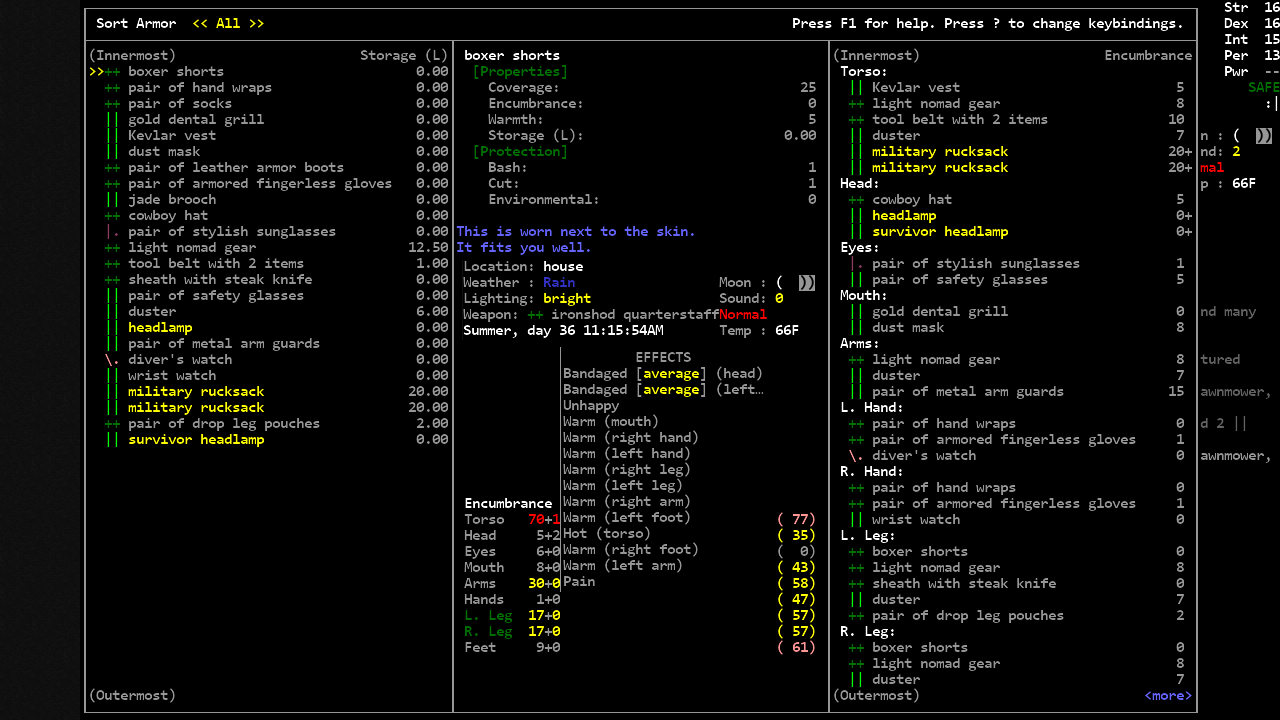The height and width of the screenshot is (720, 1280).
Task: Select 'wrist watch' in the Storage list
Action: click(x=172, y=375)
